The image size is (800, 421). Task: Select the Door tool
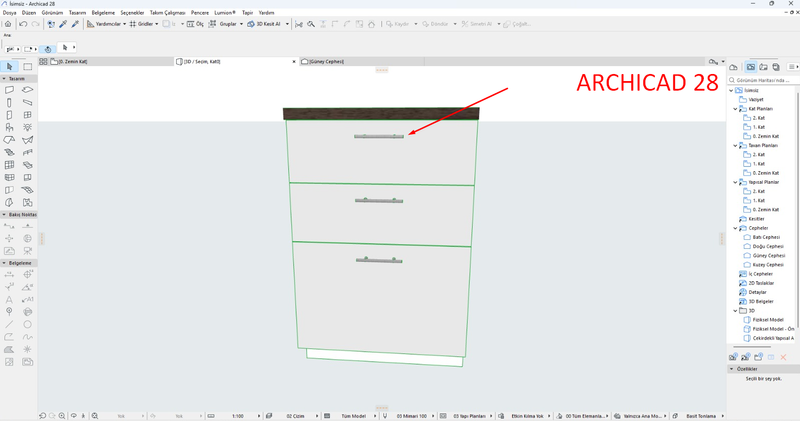click(9, 115)
